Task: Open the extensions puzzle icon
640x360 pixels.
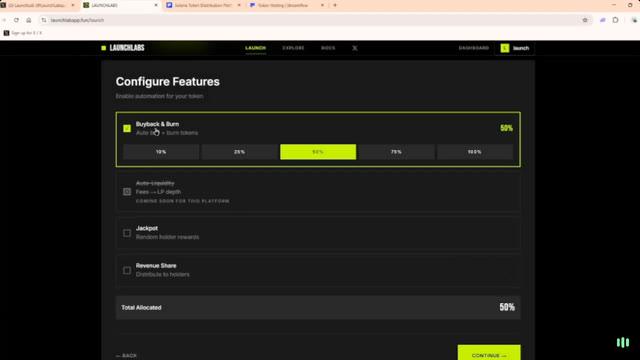Action: (x=616, y=20)
